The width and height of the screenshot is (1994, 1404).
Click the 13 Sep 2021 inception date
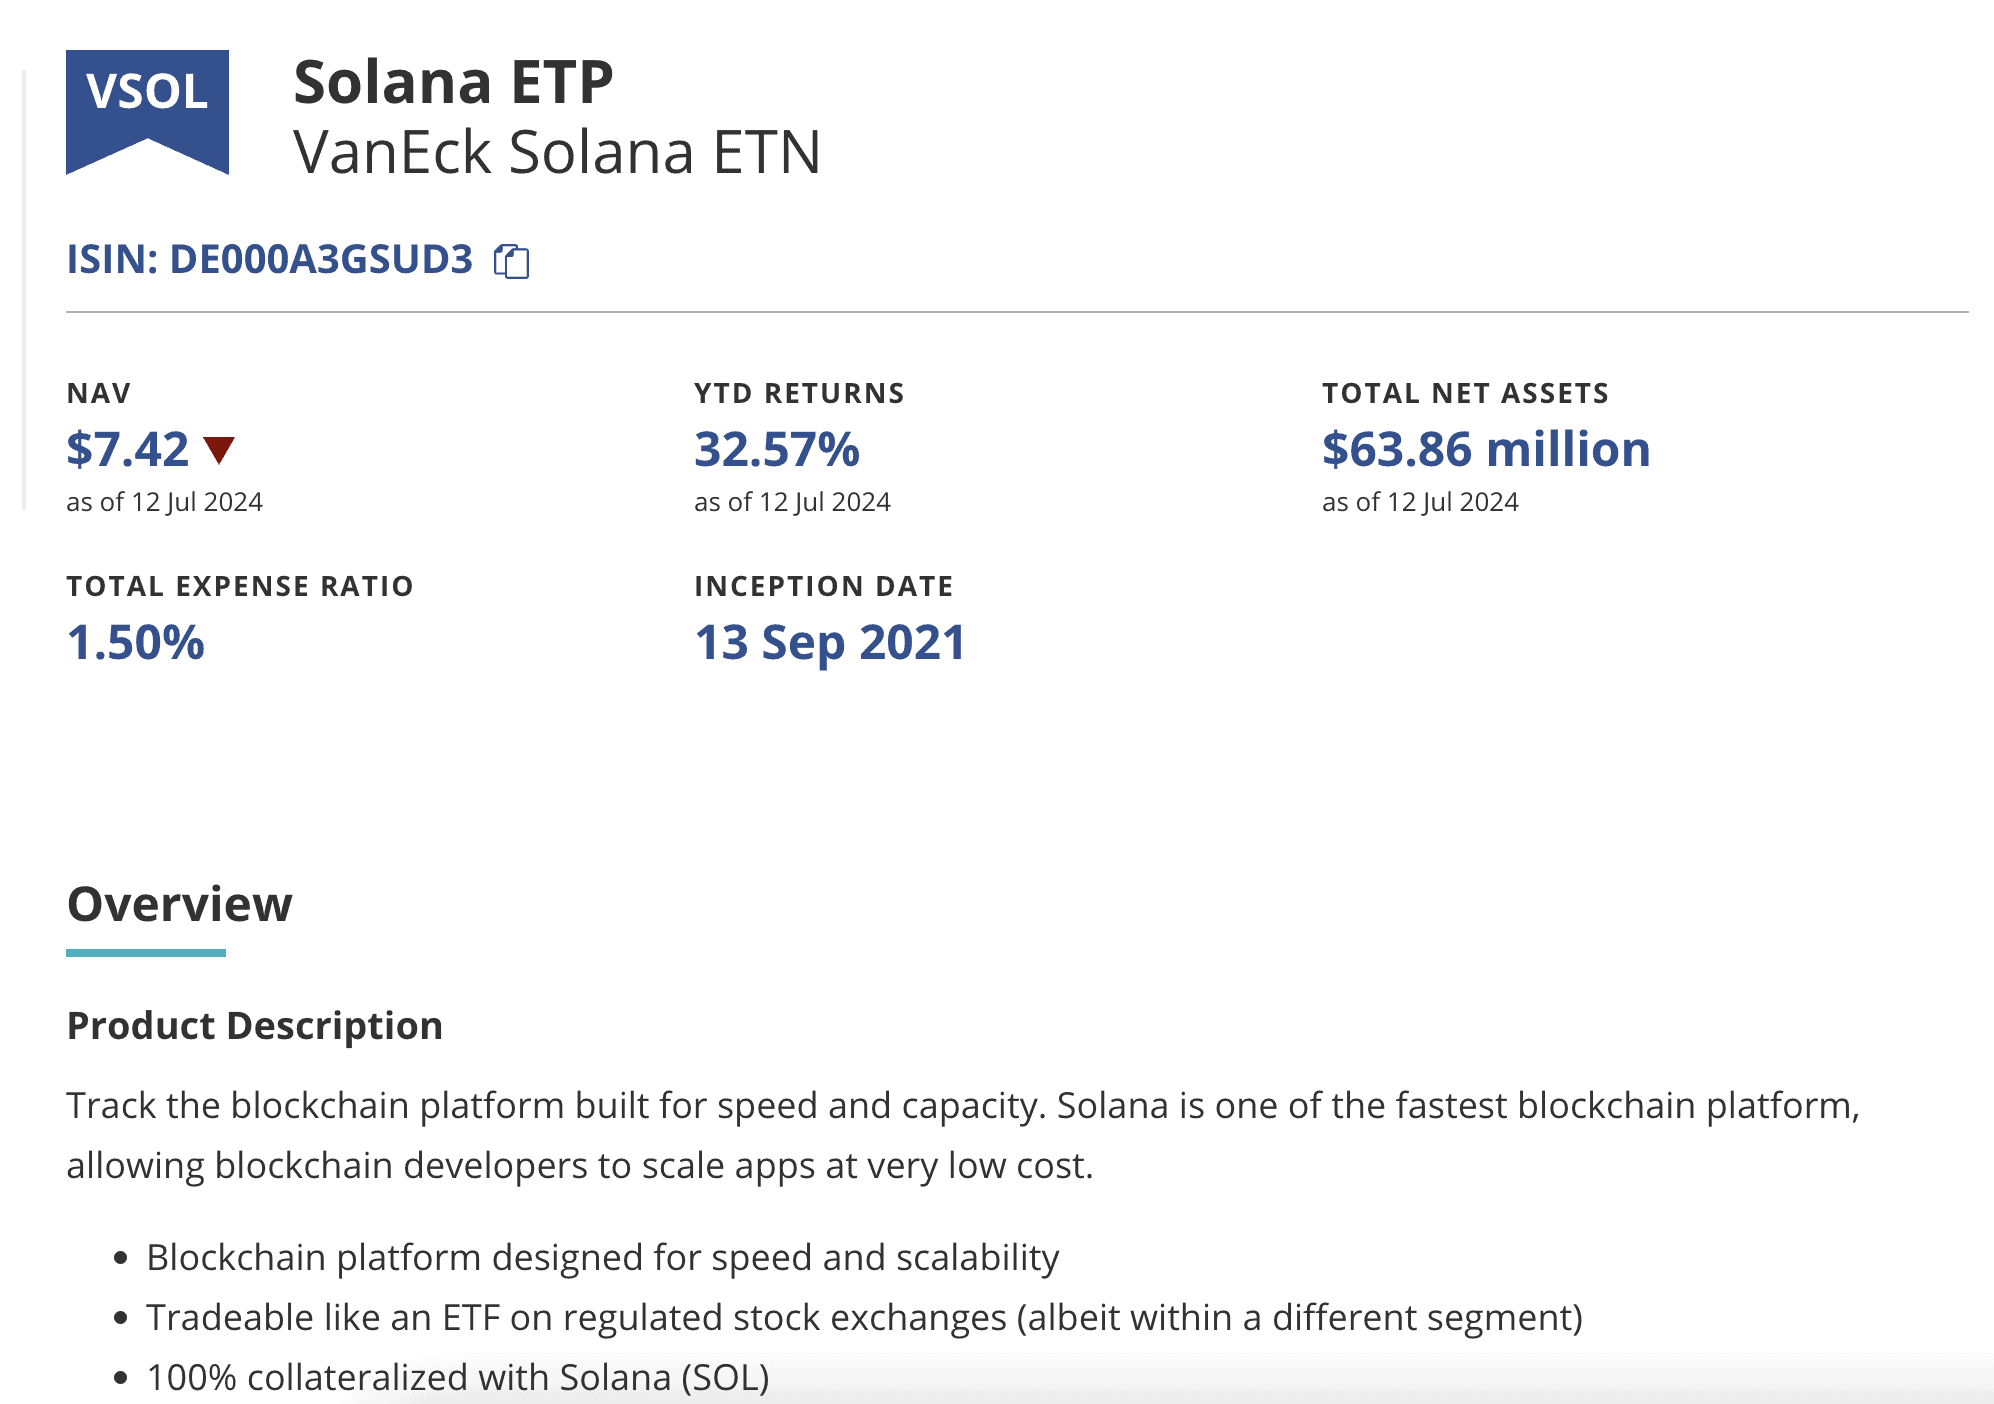click(x=829, y=642)
